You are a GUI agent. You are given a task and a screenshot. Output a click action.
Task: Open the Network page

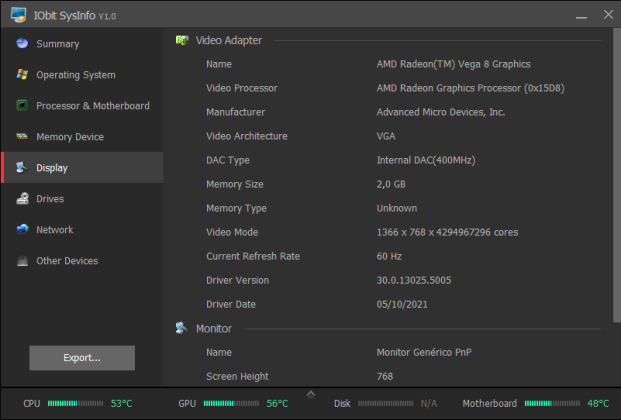pos(82,229)
